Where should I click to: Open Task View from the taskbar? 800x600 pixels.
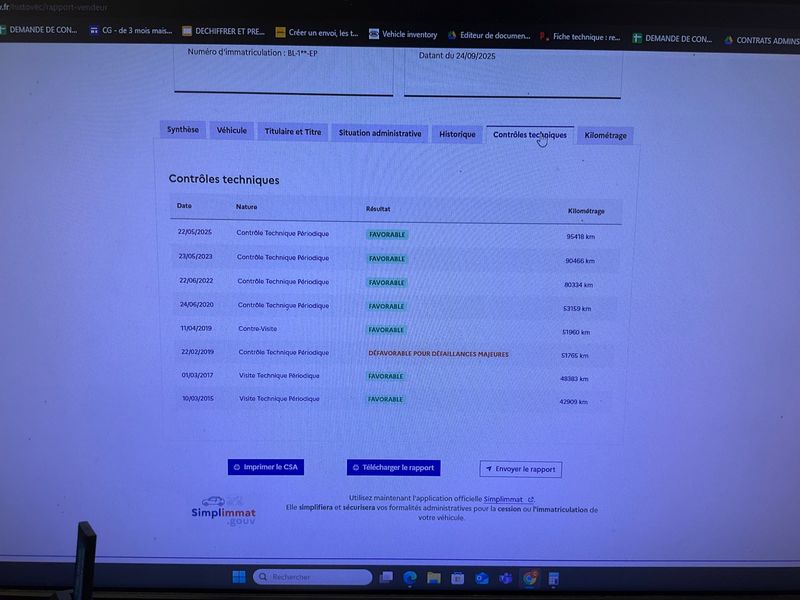pyautogui.click(x=386, y=578)
